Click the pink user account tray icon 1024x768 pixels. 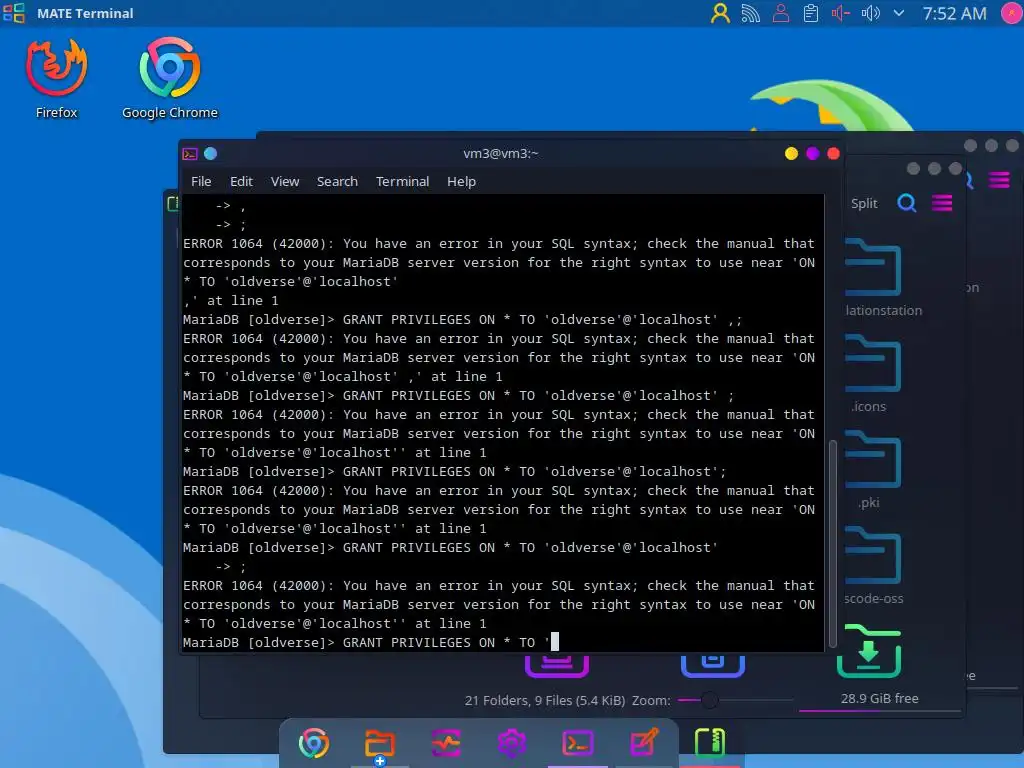coord(780,13)
